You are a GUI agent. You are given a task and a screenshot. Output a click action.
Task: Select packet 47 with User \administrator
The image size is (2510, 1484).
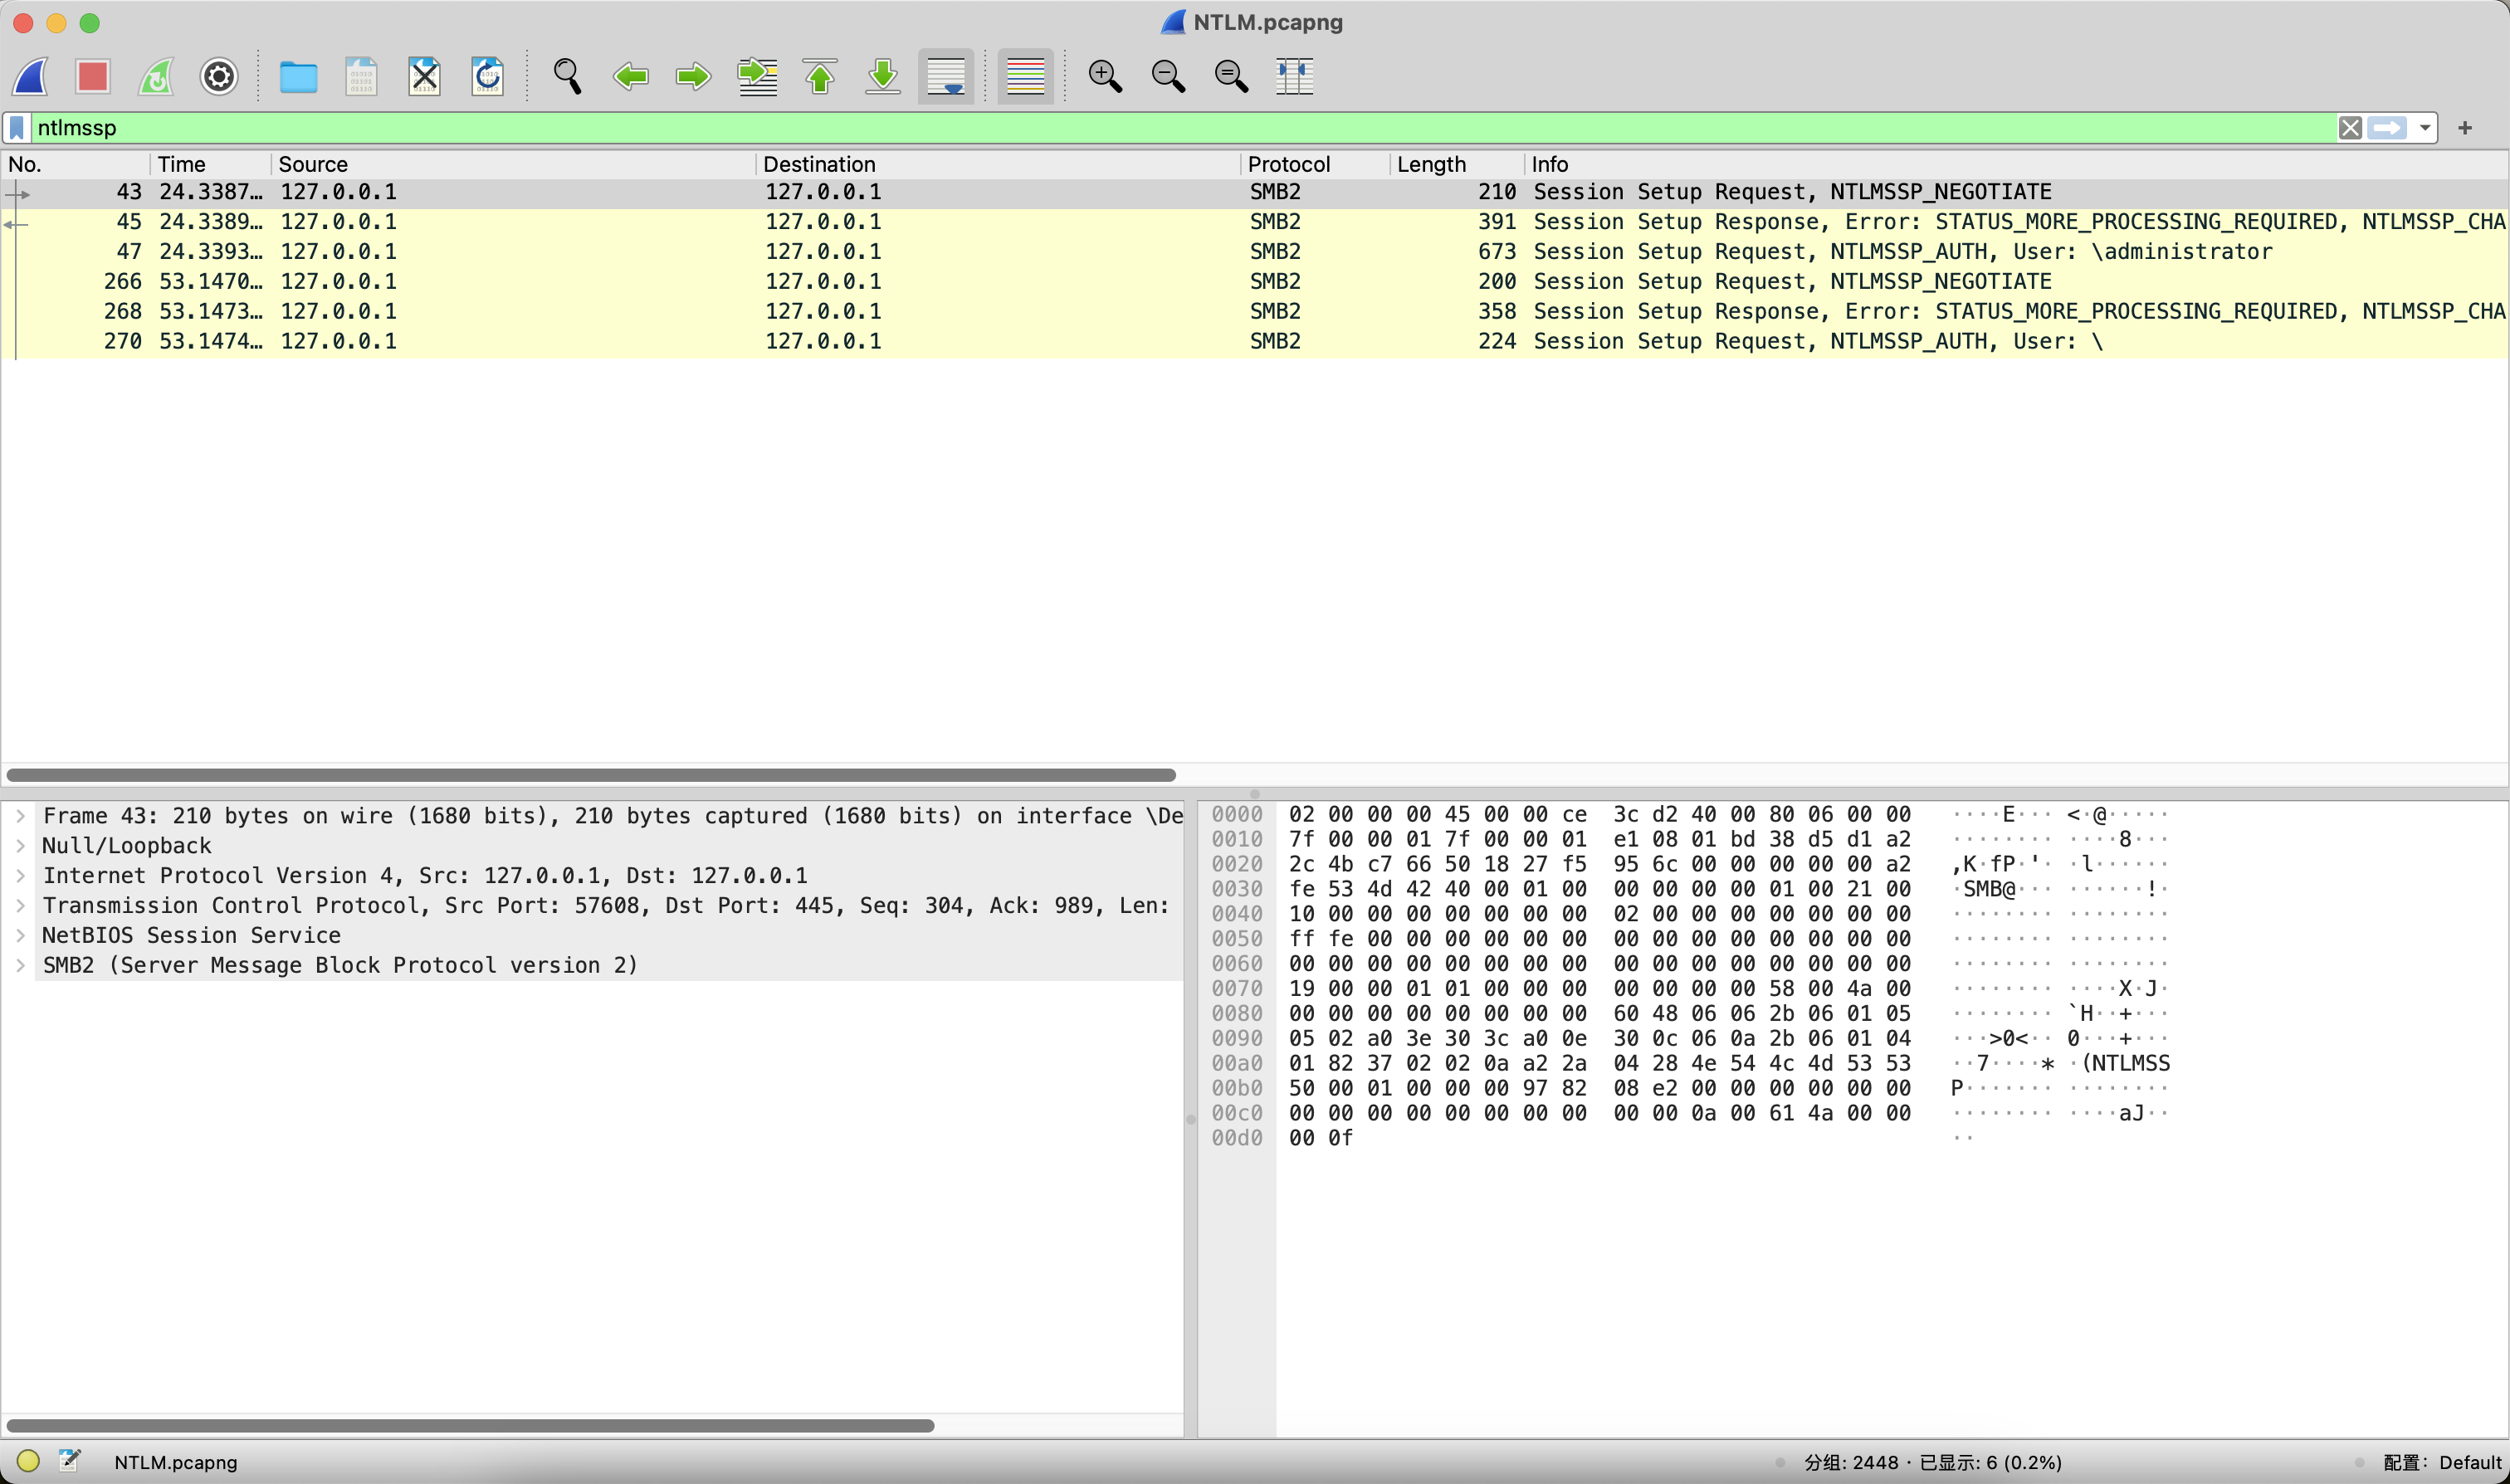click(1255, 252)
